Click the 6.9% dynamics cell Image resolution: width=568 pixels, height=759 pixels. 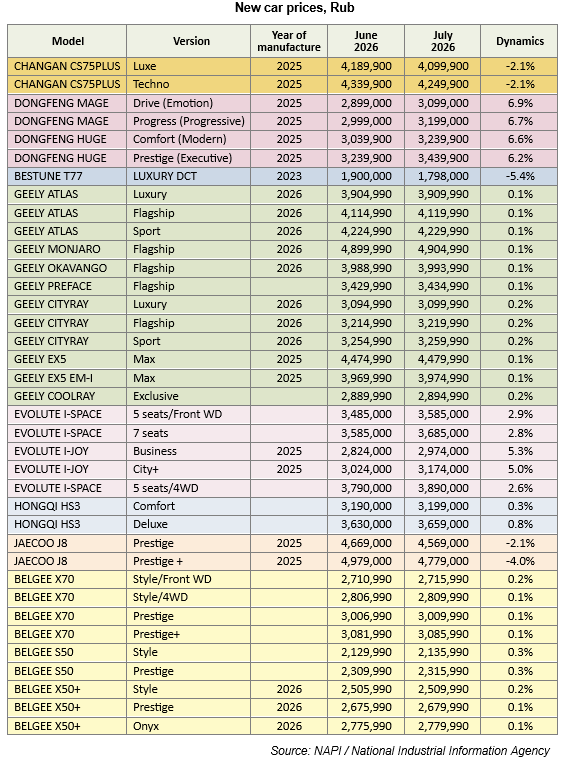click(520, 103)
